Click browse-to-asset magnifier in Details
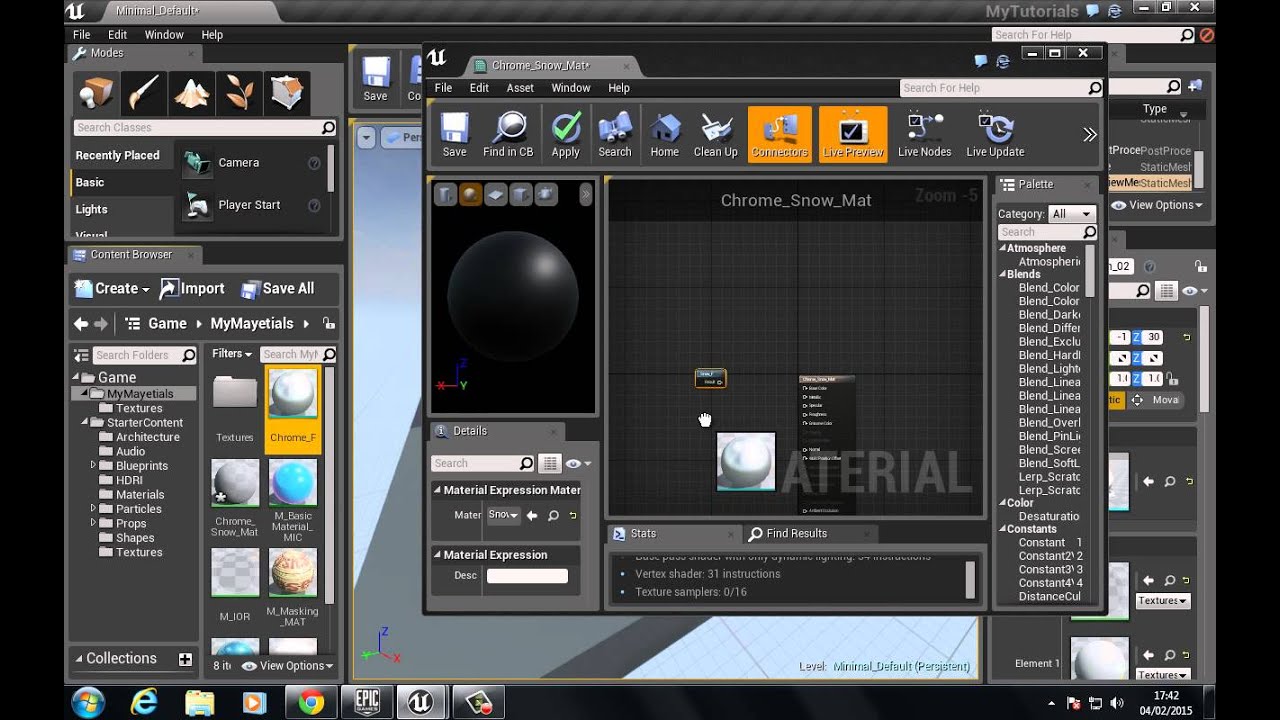Image resolution: width=1280 pixels, height=720 pixels. pos(553,516)
